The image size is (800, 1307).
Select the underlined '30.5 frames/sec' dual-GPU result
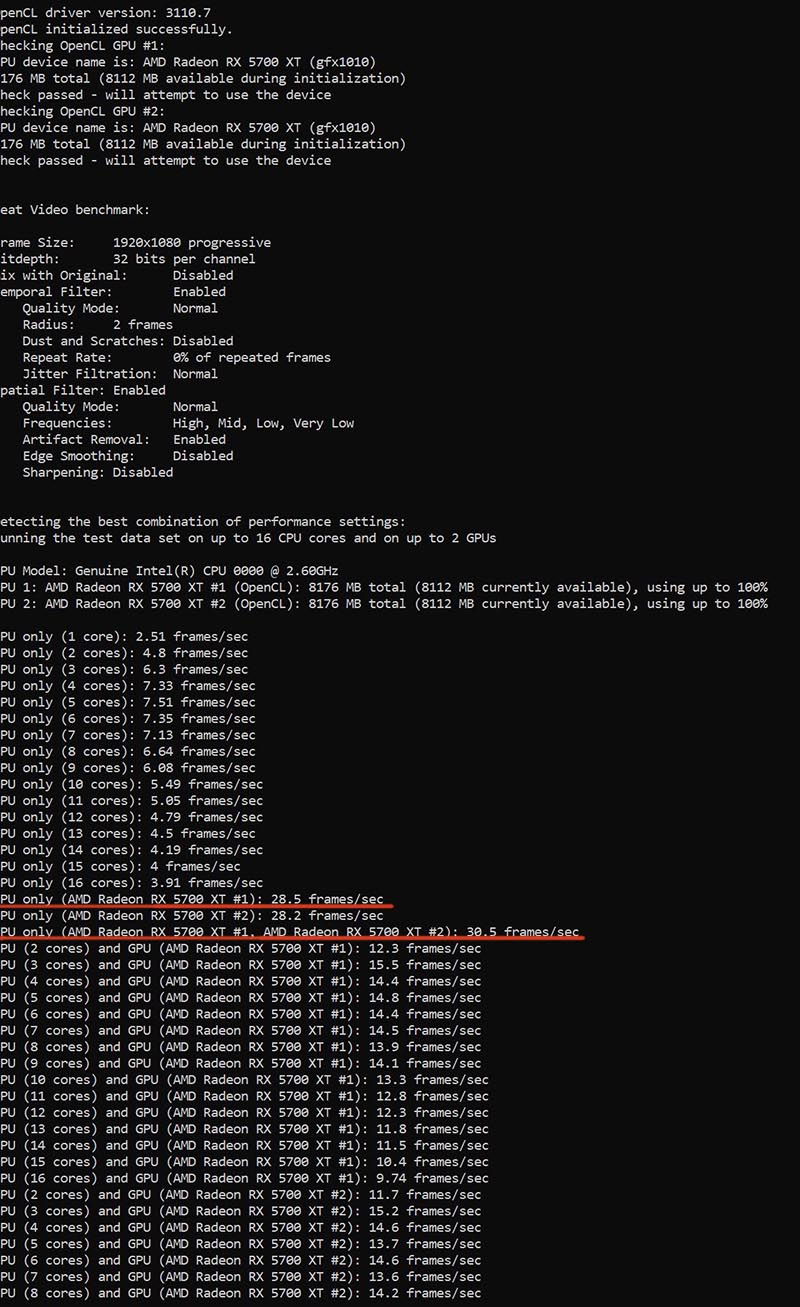coord(290,932)
